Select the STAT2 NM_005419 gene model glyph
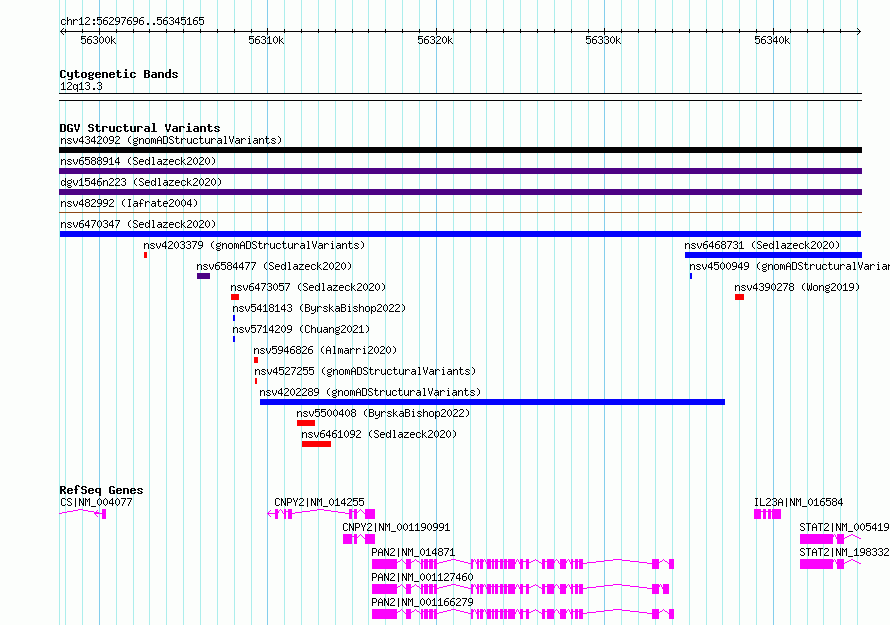Viewport: 890px width, 625px height. (830, 539)
